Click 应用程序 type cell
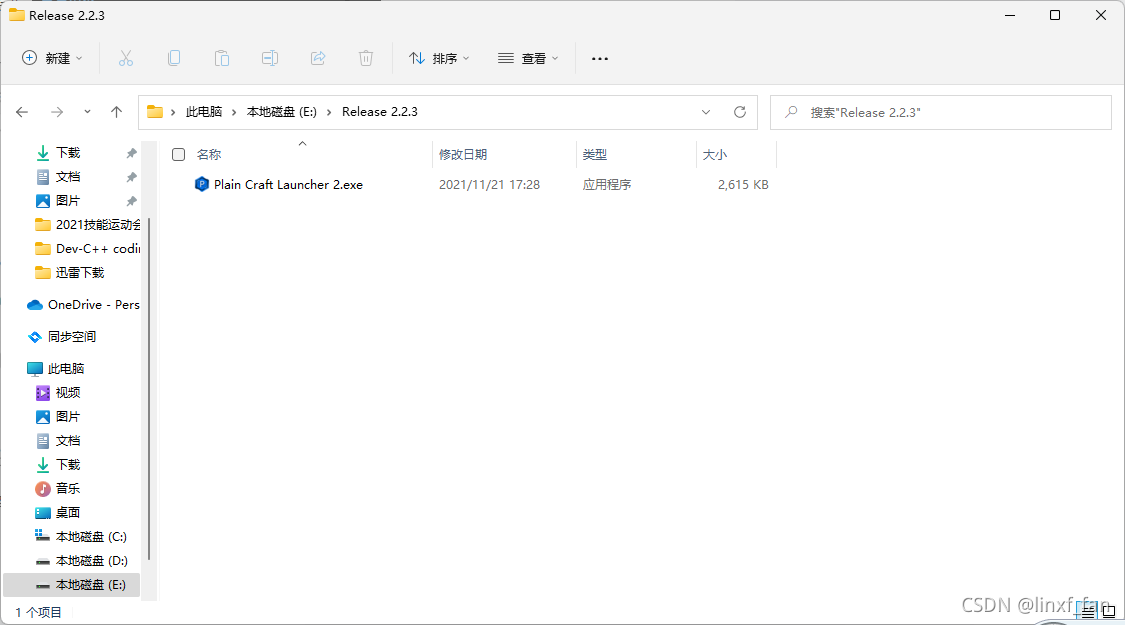This screenshot has height=625, width=1125. coord(607,184)
